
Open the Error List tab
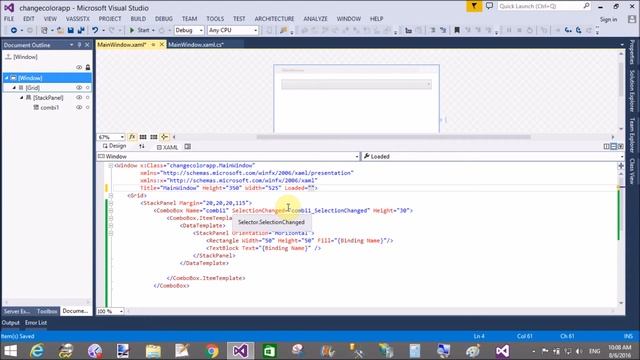tap(36, 322)
